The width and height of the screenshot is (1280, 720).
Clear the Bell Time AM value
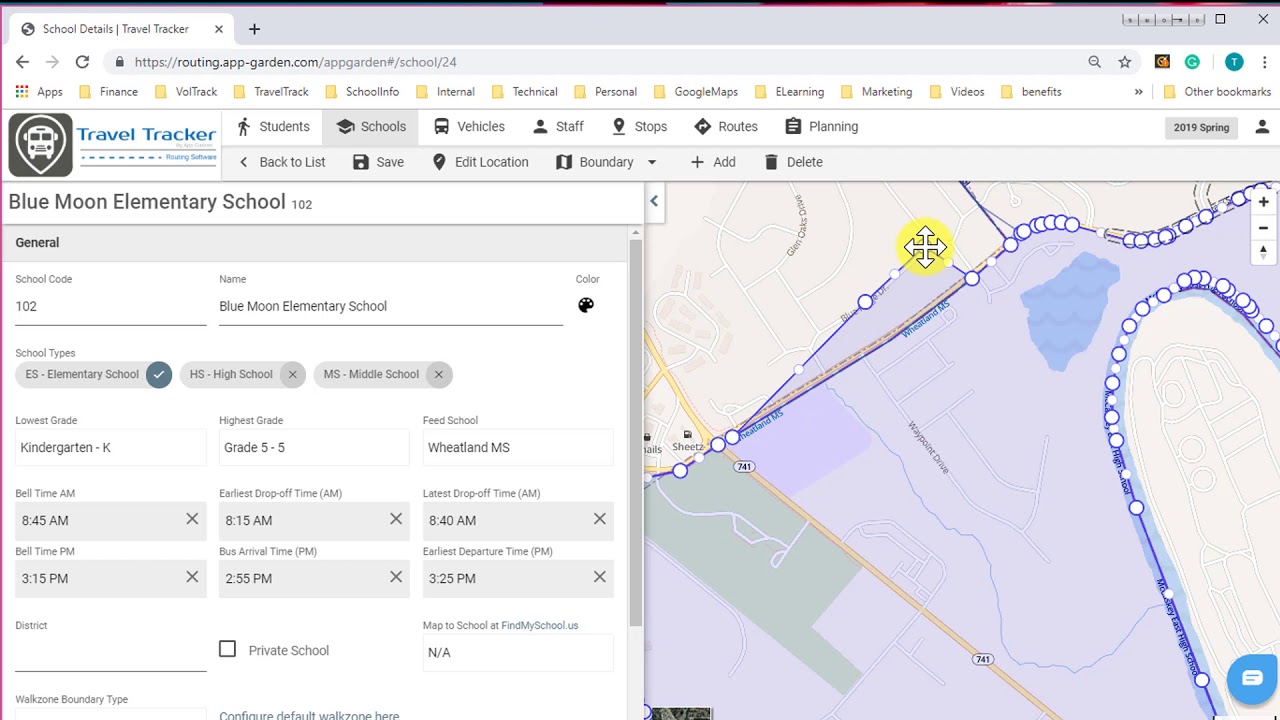click(192, 519)
